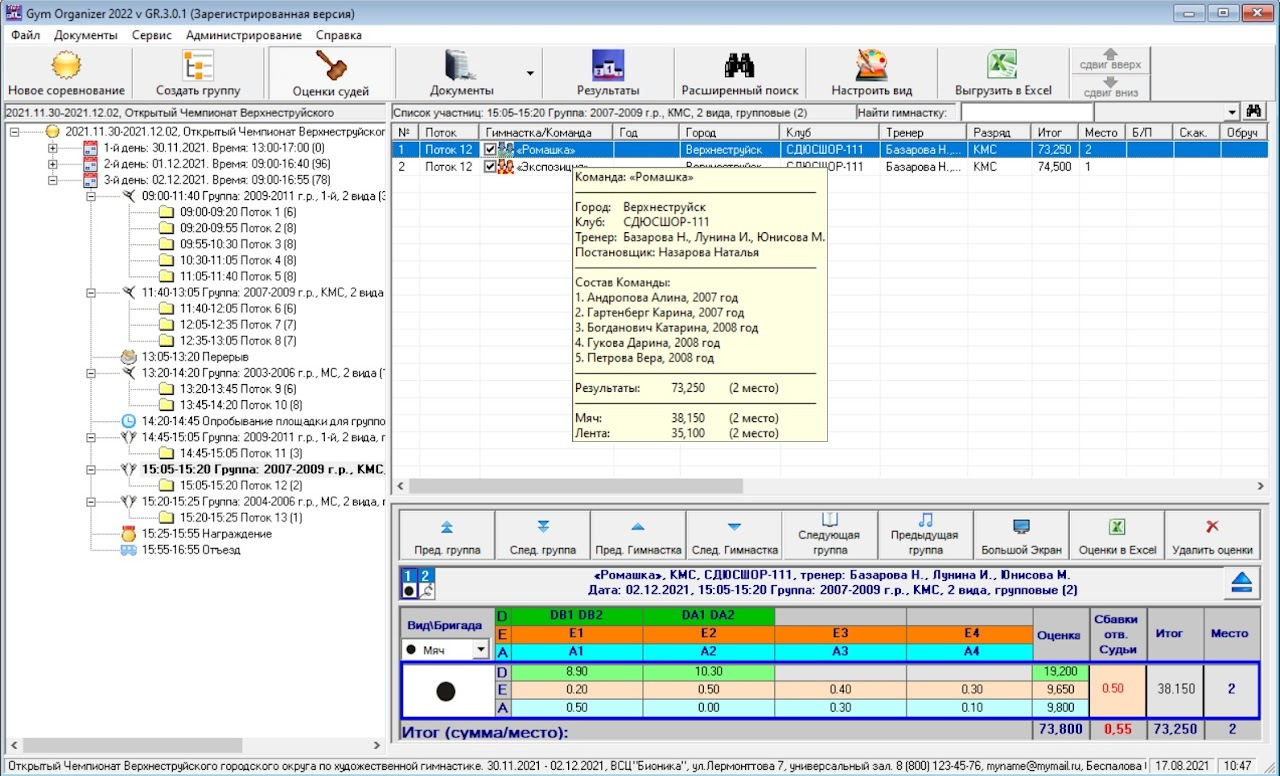Toggle the checkbox in the «Экспозиция» row

click(490, 167)
